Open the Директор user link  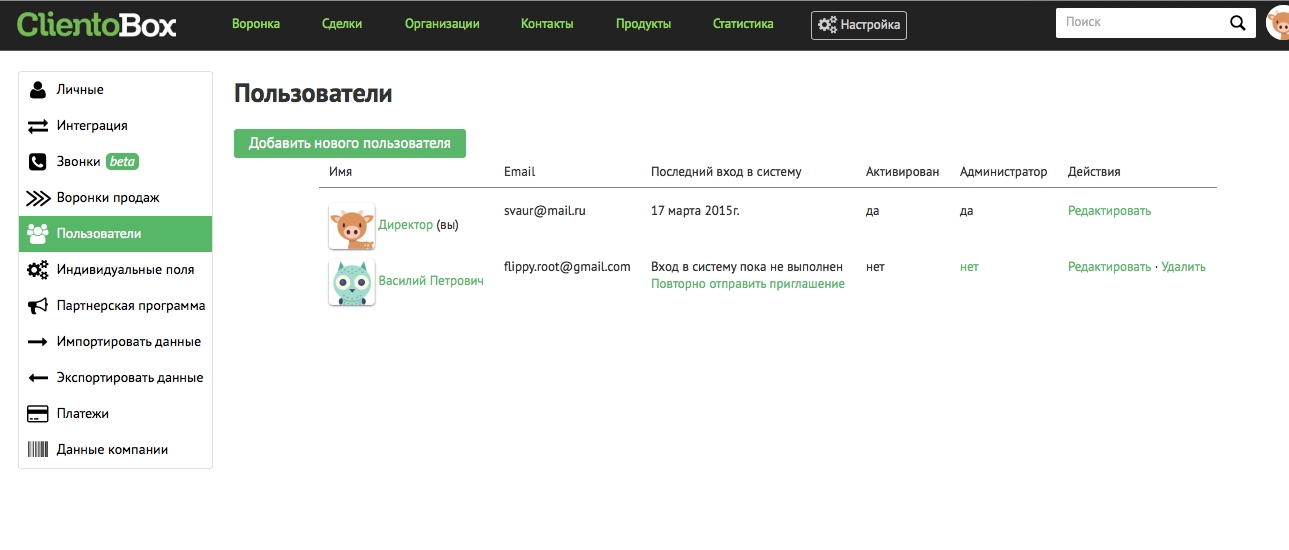pos(405,225)
